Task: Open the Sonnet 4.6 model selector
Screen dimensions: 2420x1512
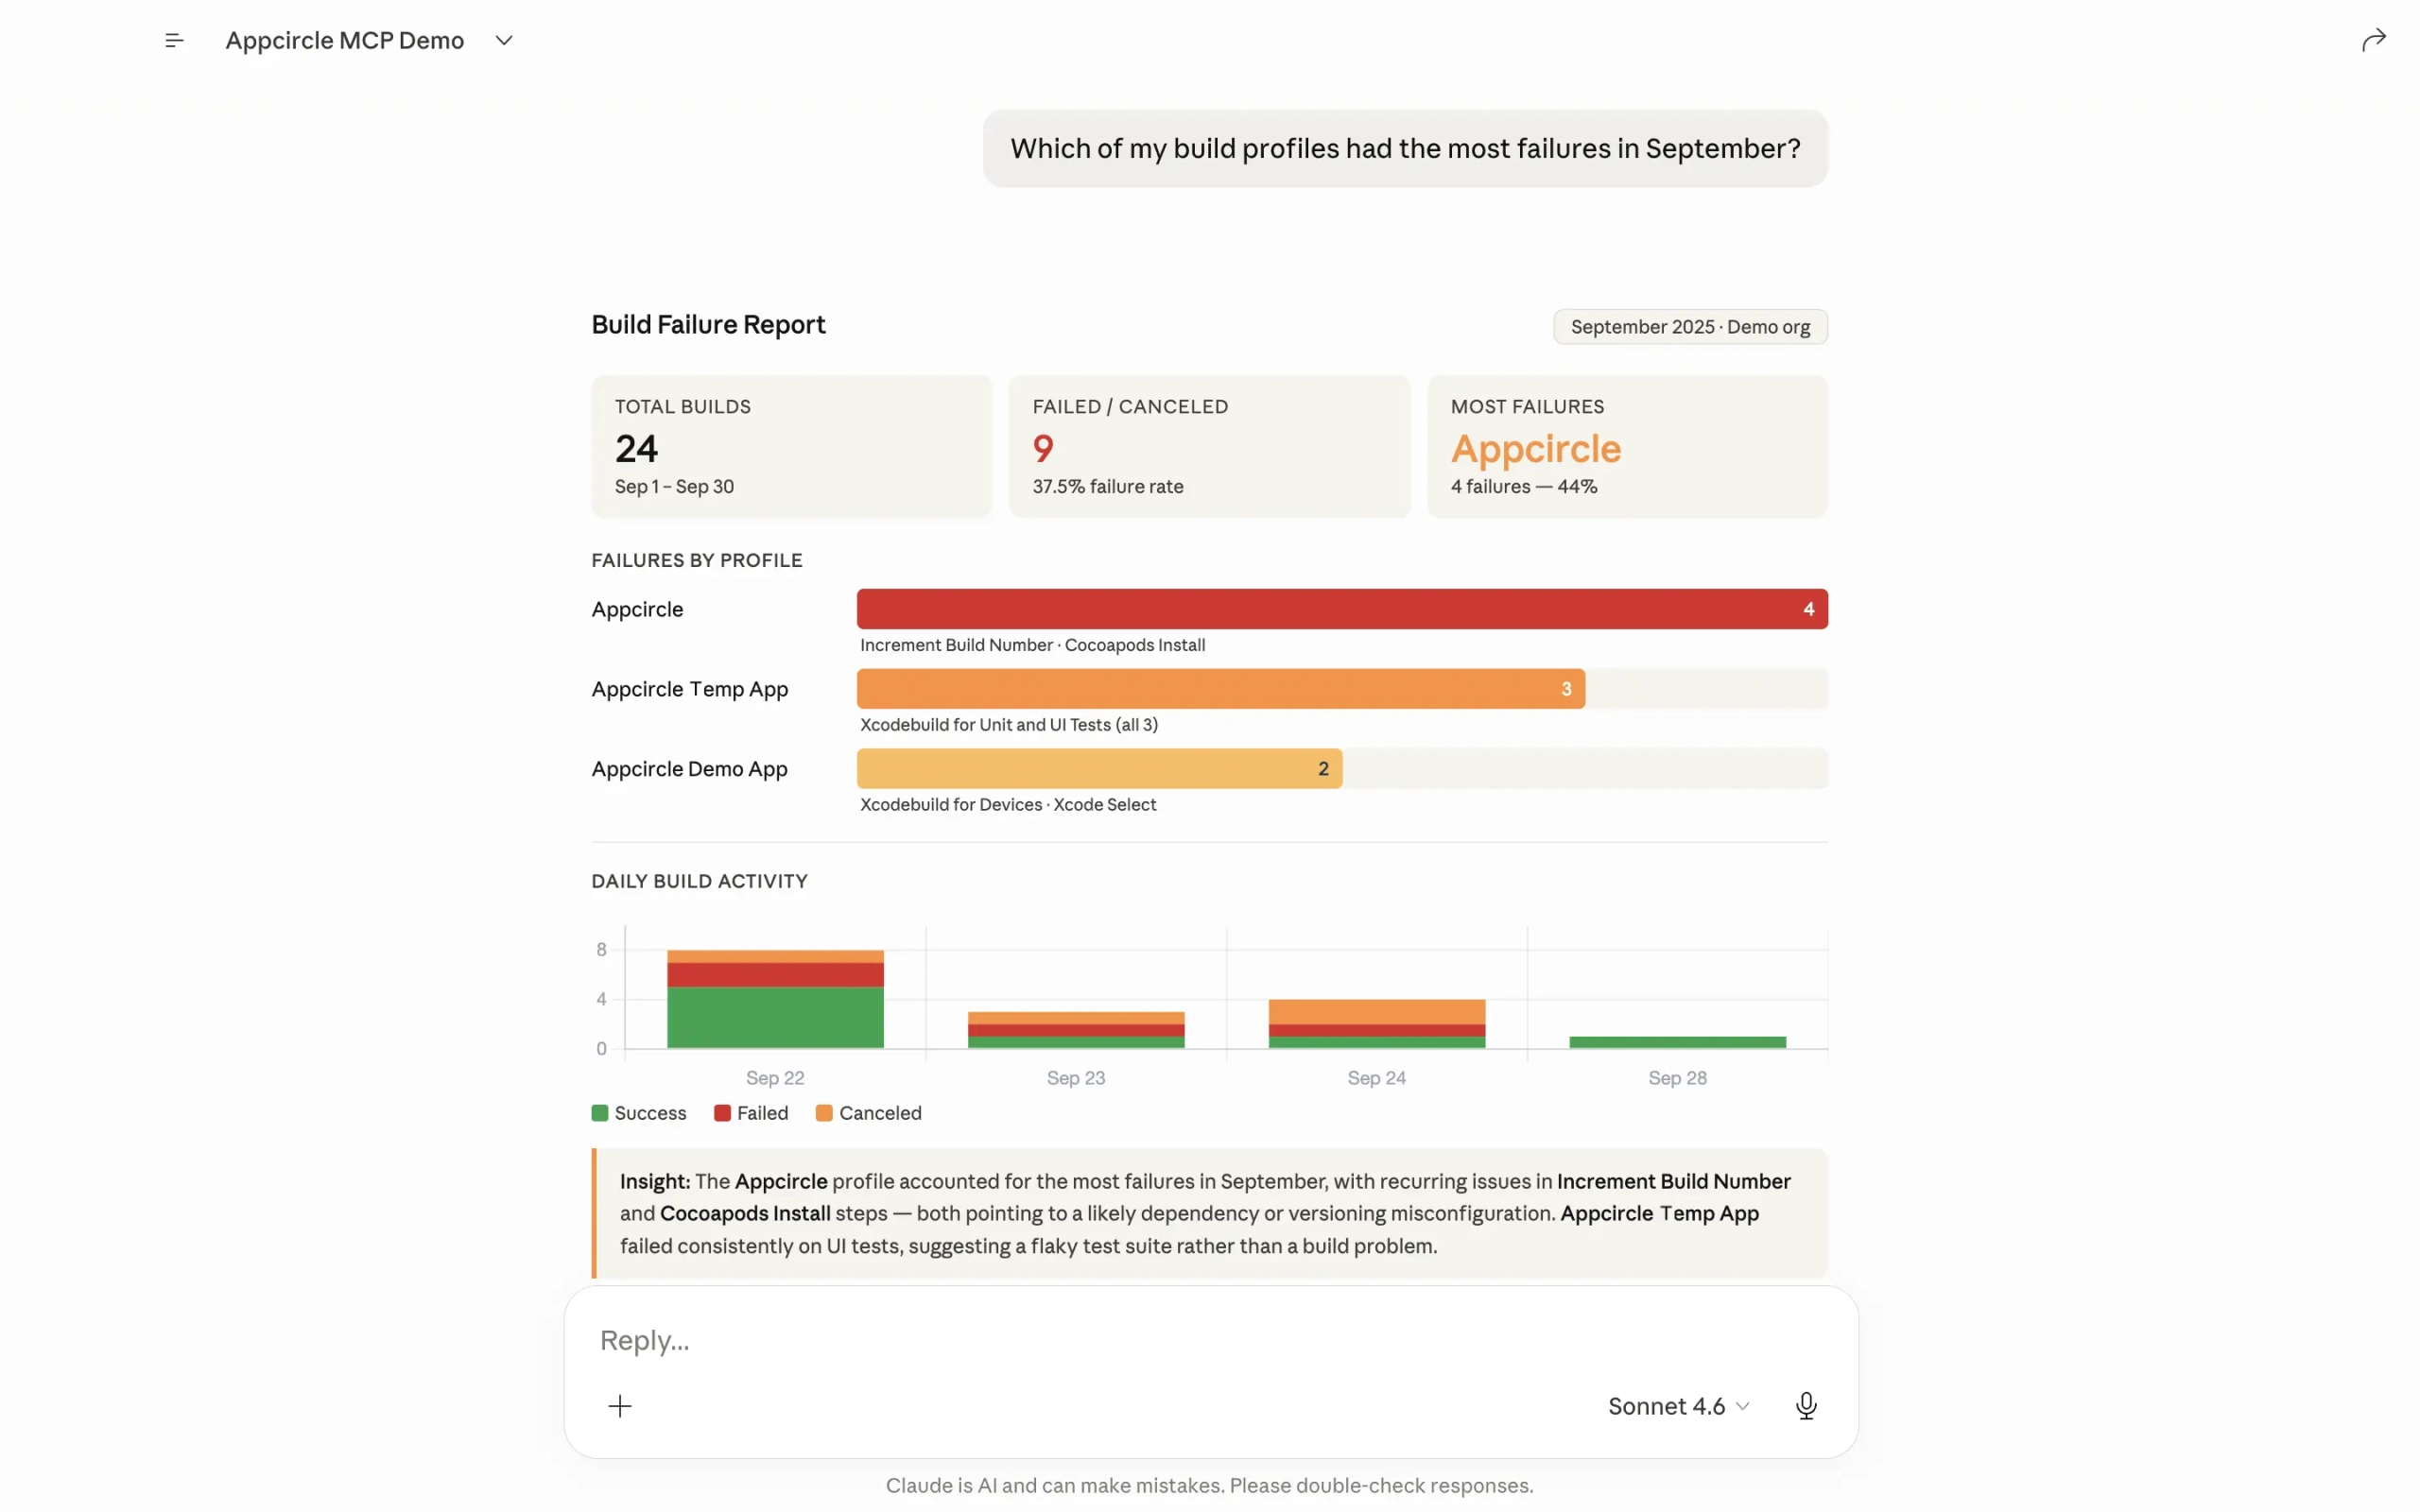Action: pyautogui.click(x=1678, y=1406)
